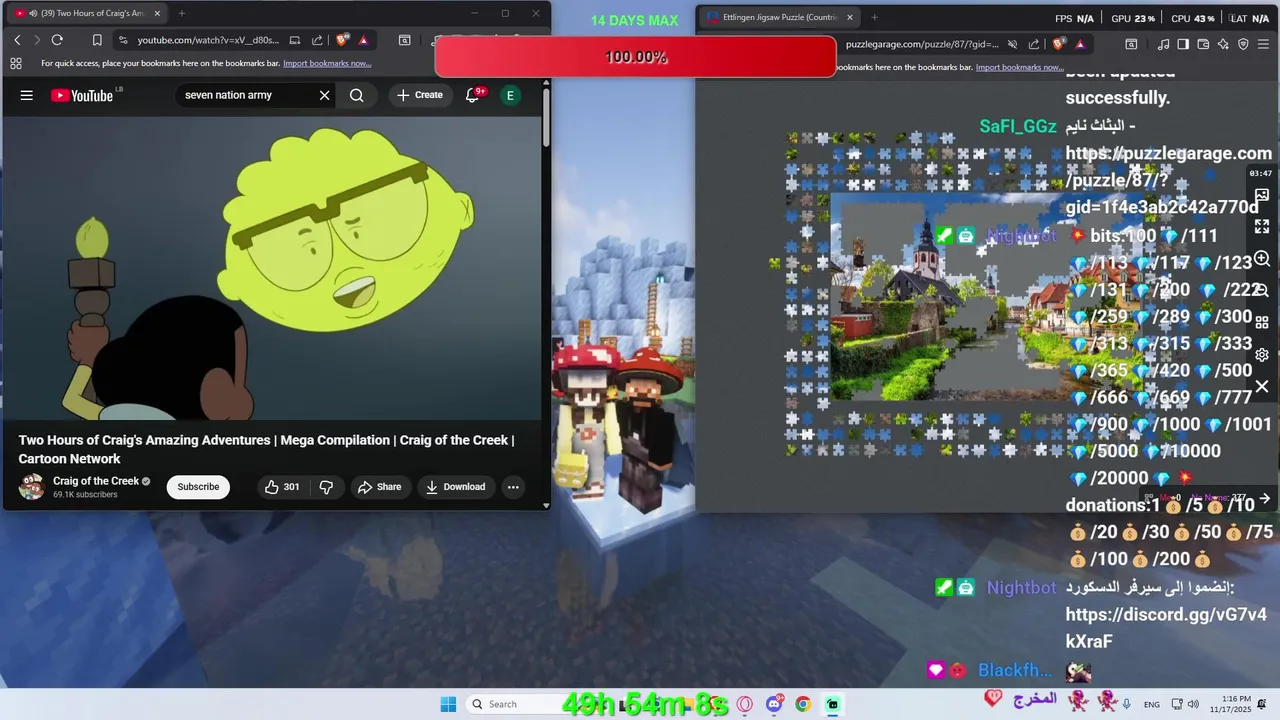The image size is (1280, 720).
Task: Bookmark the YouTube page
Action: coord(97,40)
